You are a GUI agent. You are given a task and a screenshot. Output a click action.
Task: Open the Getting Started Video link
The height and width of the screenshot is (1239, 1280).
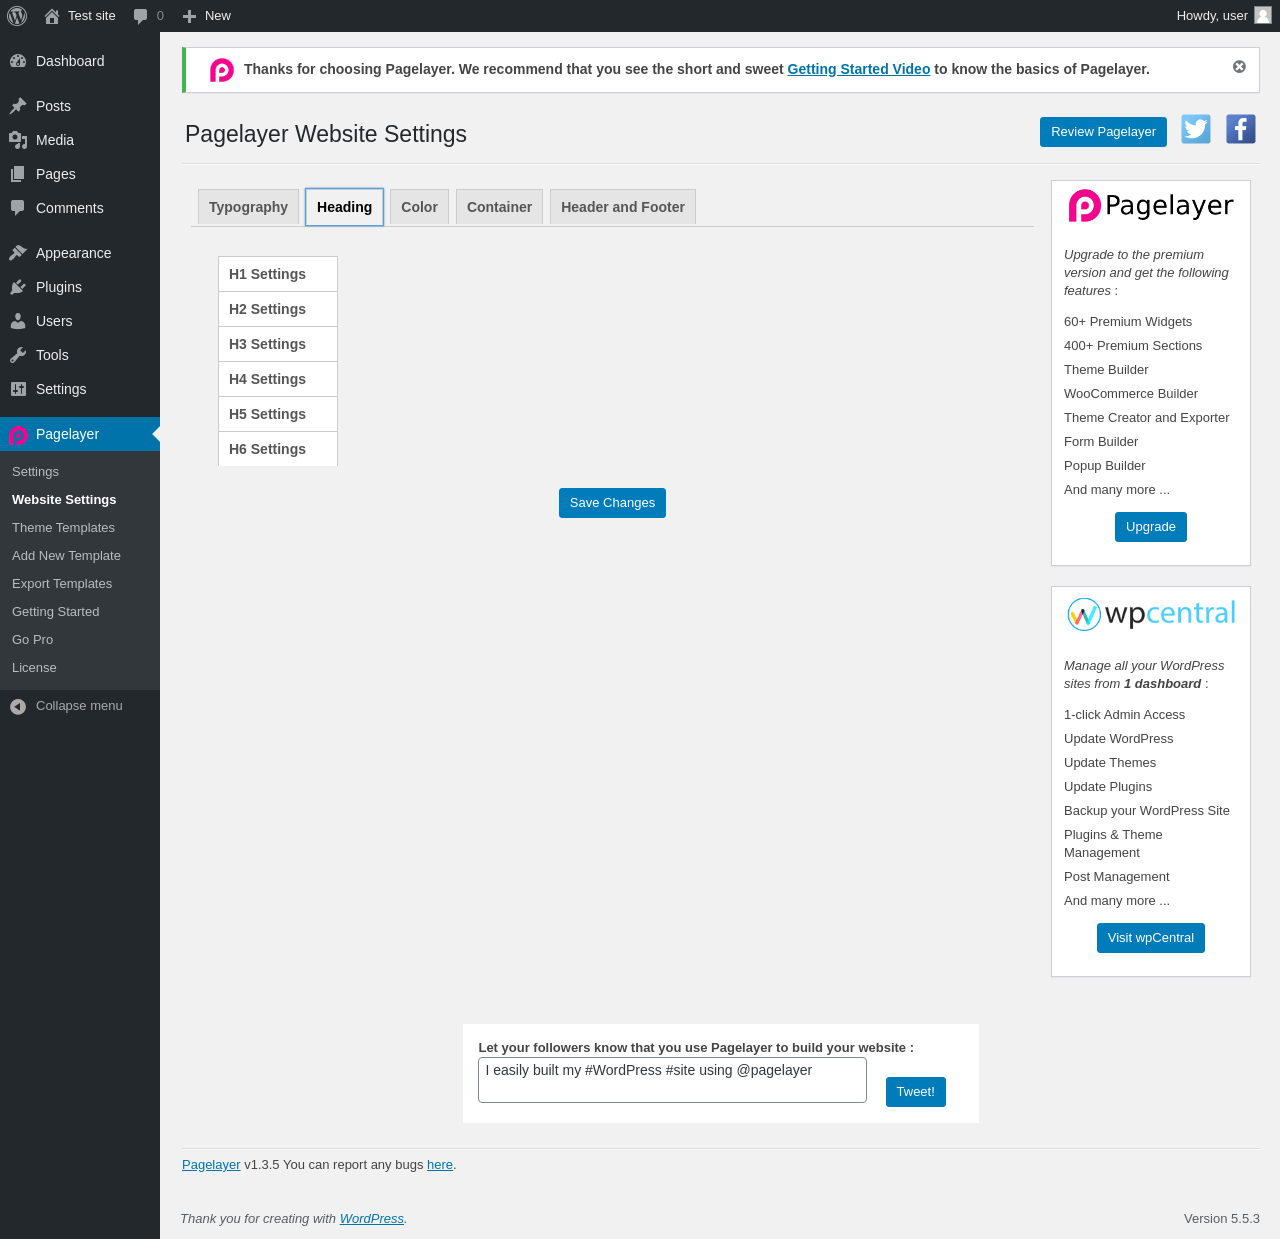(859, 69)
